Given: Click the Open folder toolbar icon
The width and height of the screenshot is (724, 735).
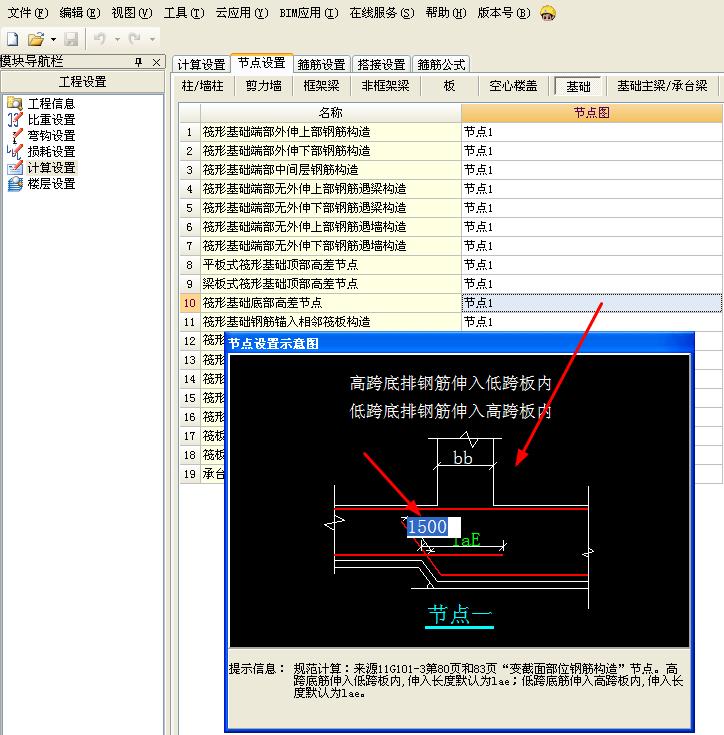Looking at the screenshot, I should tap(36, 39).
